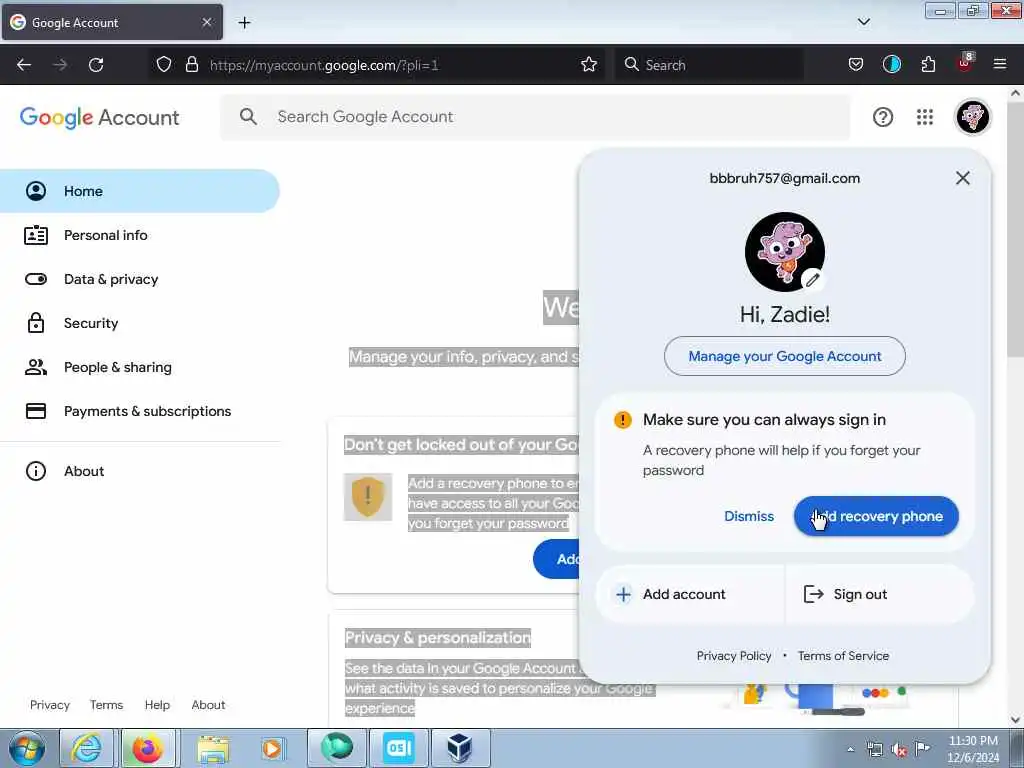Image resolution: width=1024 pixels, height=768 pixels.
Task: Click the Firefox taskbar icon
Action: click(148, 748)
